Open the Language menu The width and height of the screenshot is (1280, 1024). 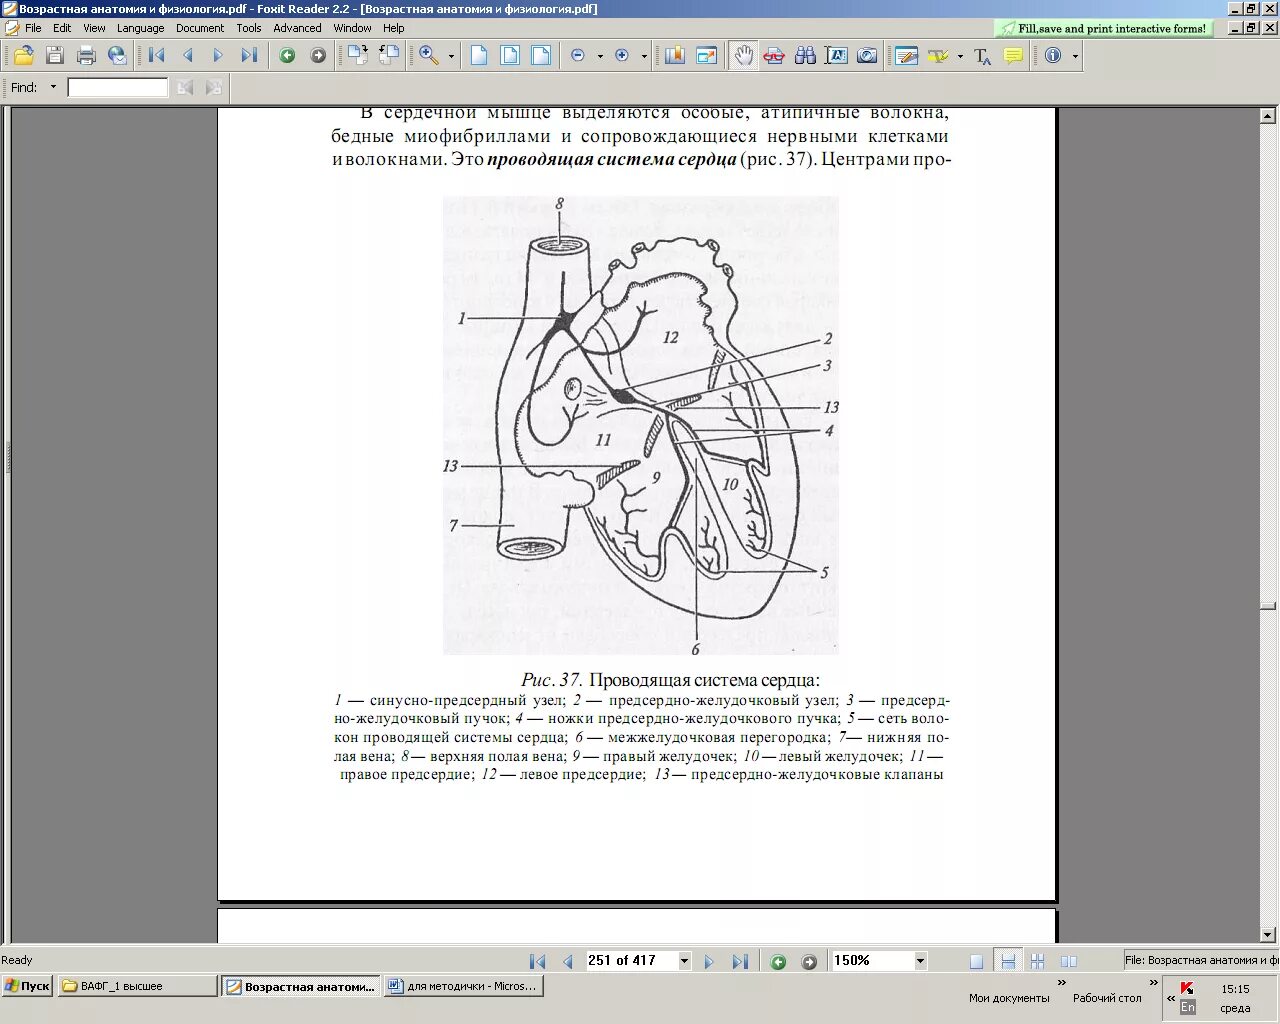(x=140, y=28)
